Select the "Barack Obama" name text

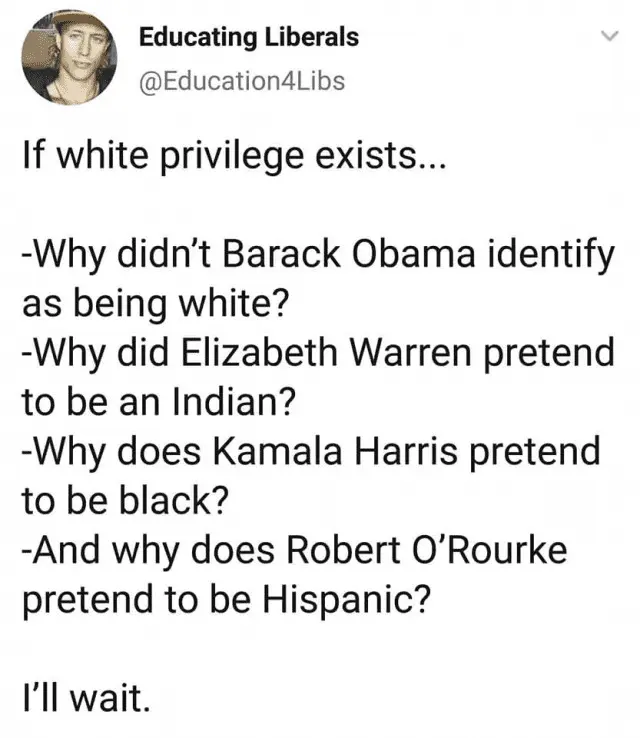pyautogui.click(x=307, y=255)
